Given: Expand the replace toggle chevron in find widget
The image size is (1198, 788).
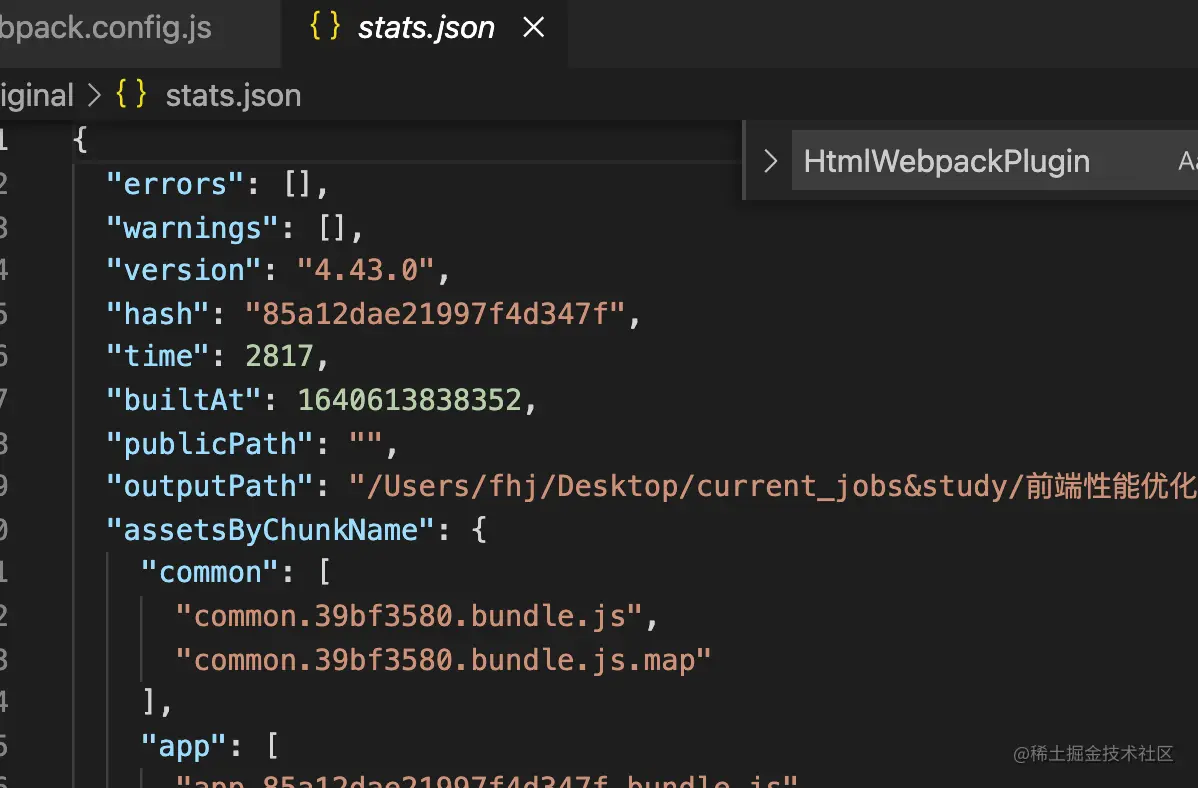Looking at the screenshot, I should [770, 161].
